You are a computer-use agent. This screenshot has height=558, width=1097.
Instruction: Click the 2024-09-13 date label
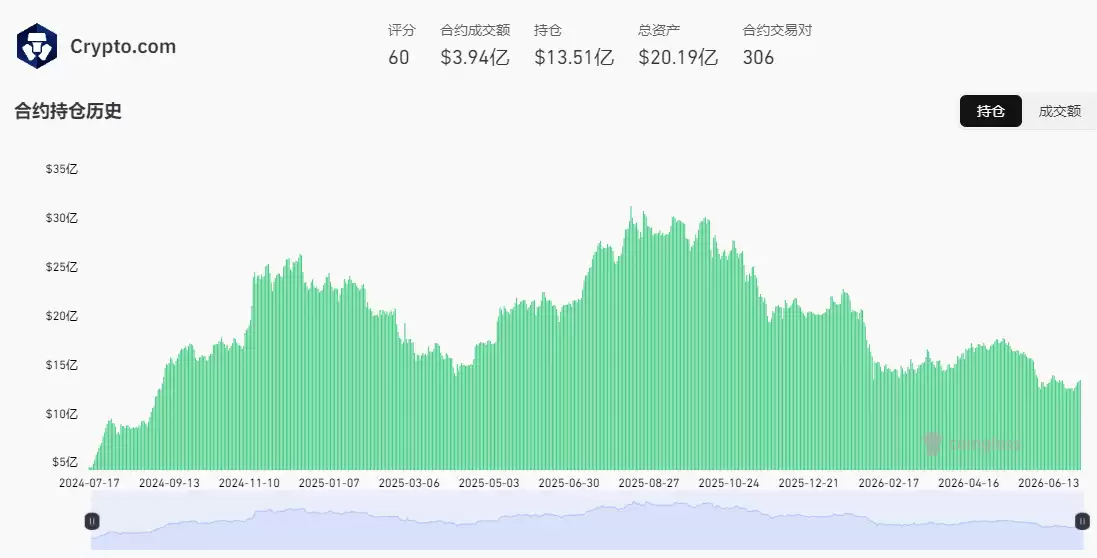[169, 483]
